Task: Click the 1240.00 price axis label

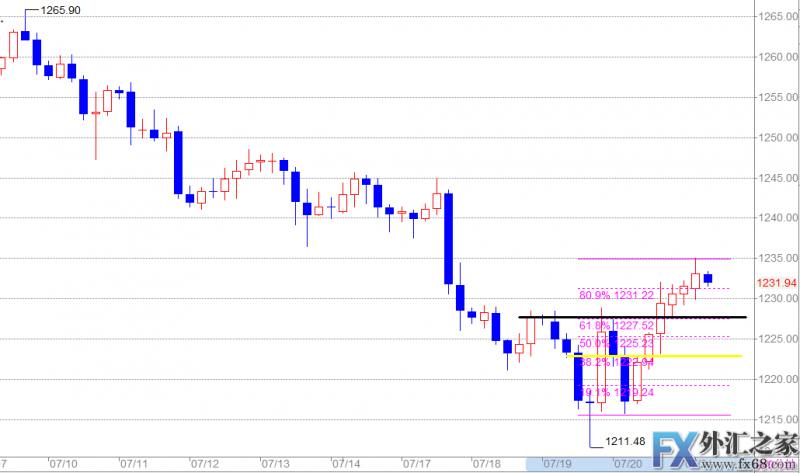Action: (778, 218)
